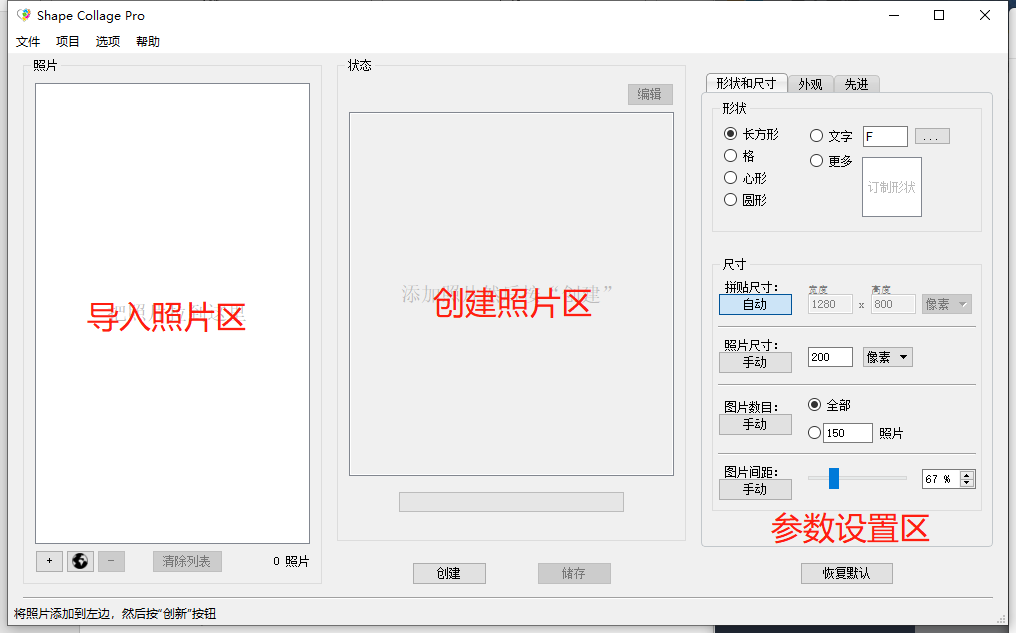Click the spacing 67 % field

pos(941,479)
